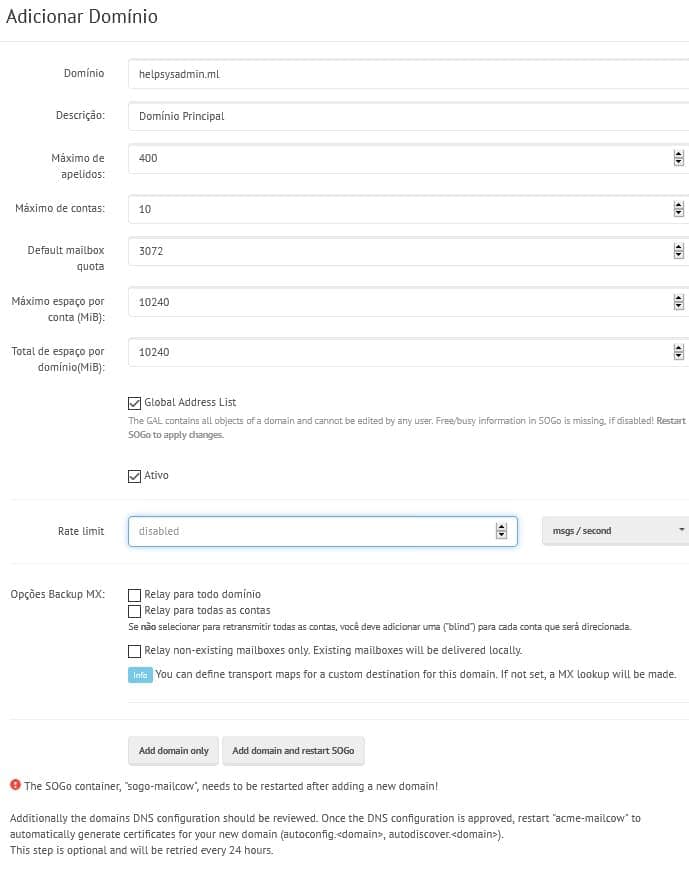Click the Descrição text field
The height and width of the screenshot is (877, 689).
coord(400,116)
